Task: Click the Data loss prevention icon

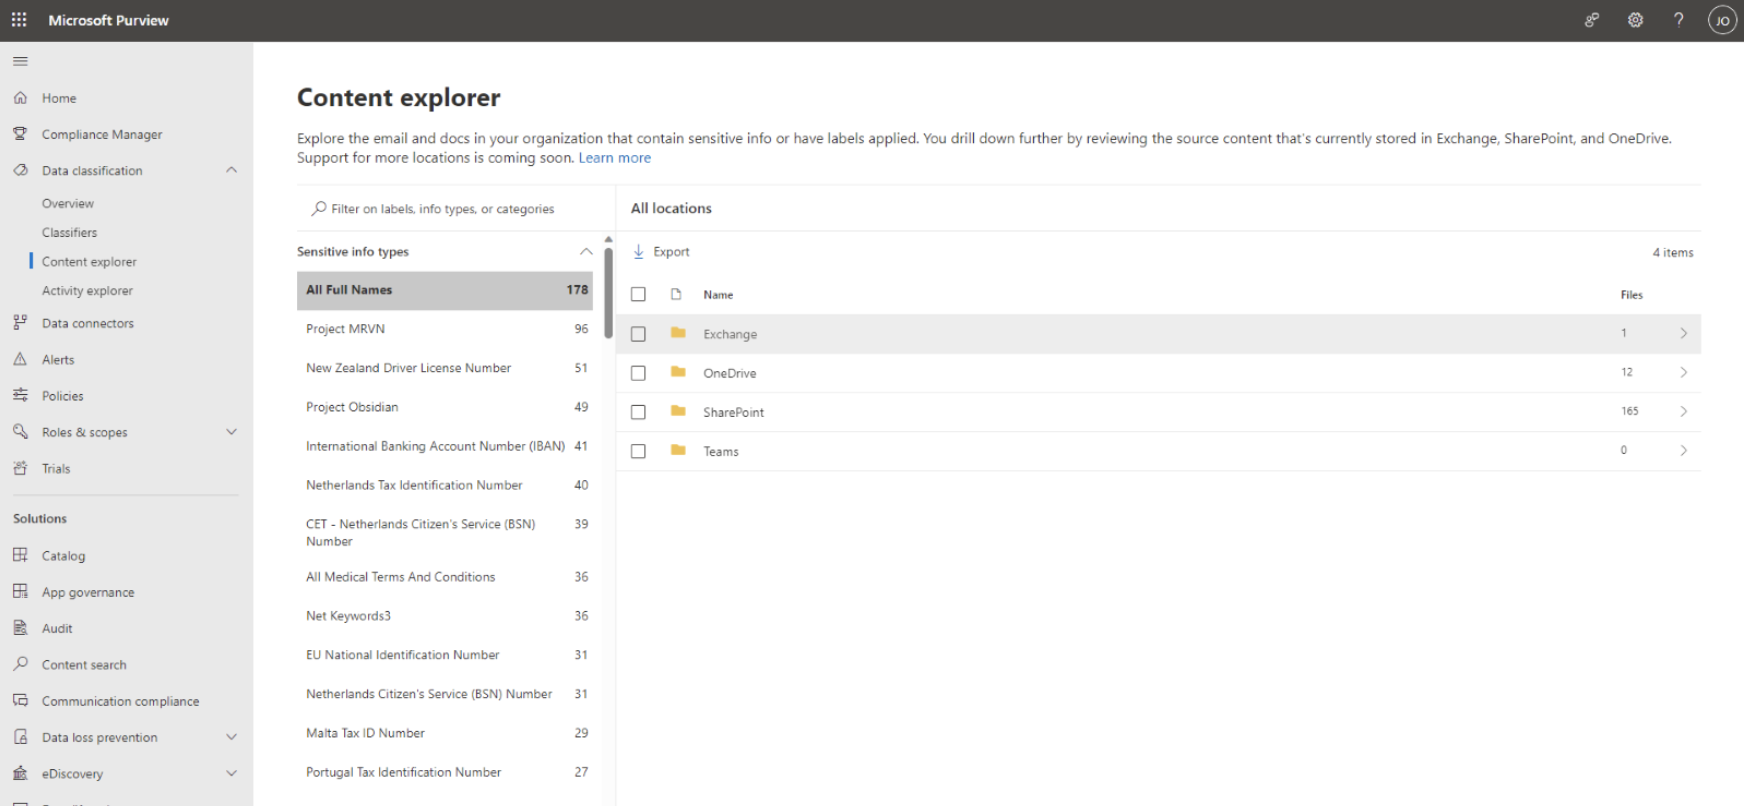Action: 20,737
